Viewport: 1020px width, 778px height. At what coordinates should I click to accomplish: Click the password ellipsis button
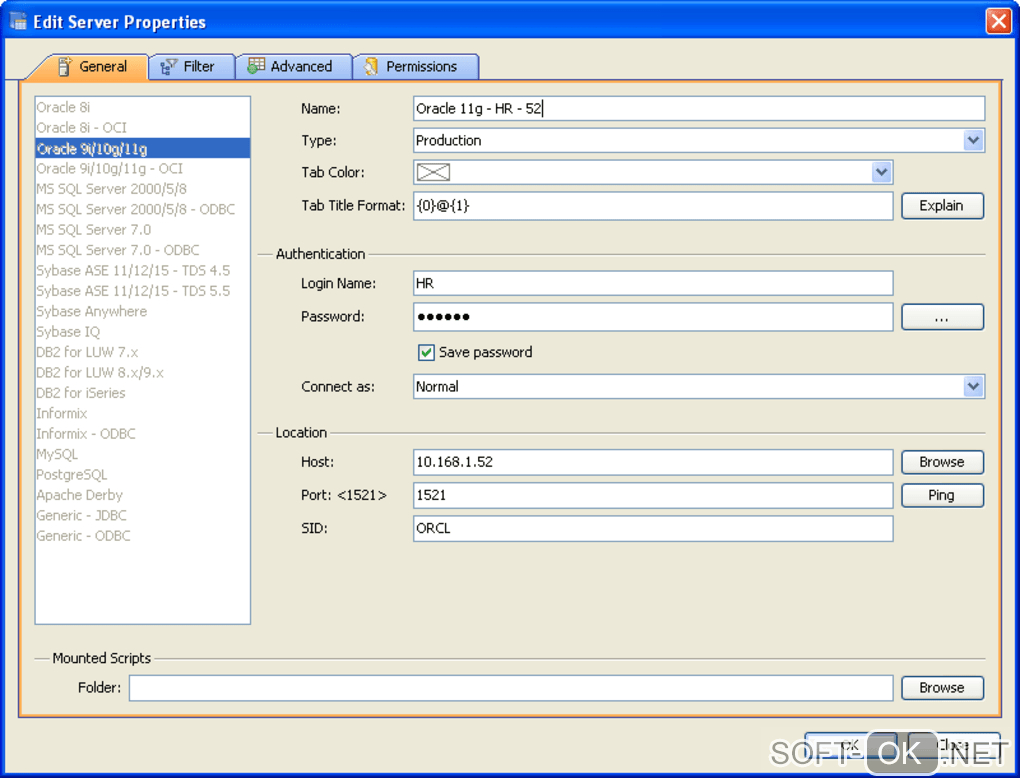point(942,318)
